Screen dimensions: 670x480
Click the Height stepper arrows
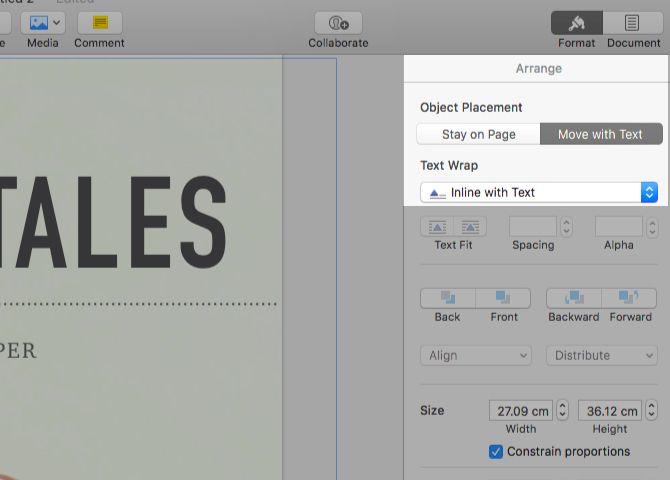point(651,410)
